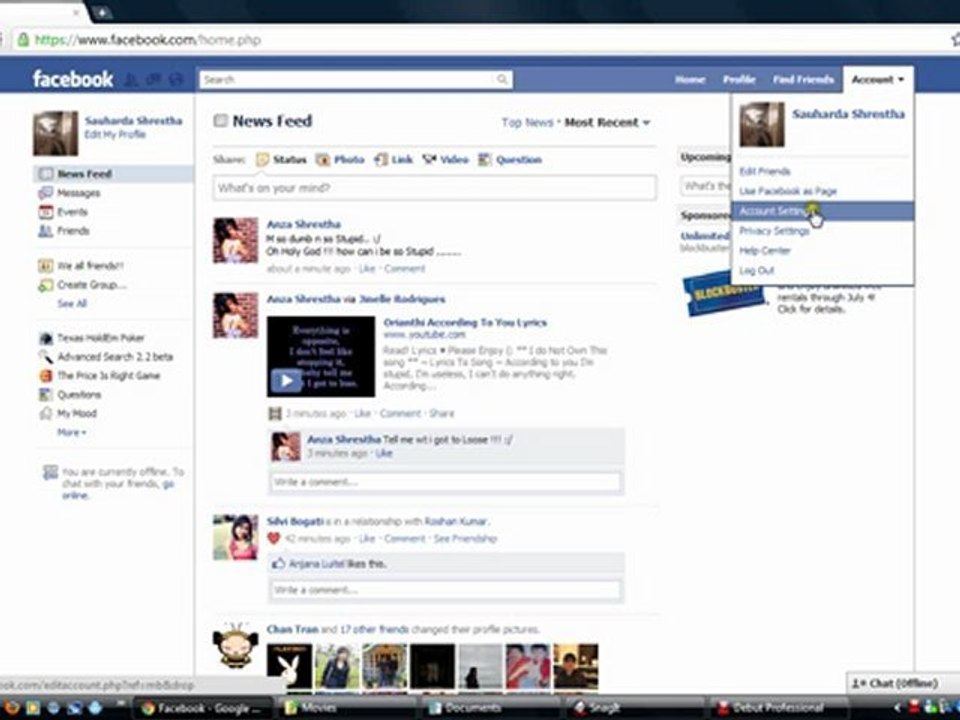Click Blockbuster sponsored ad image
The image size is (960, 720).
(724, 294)
